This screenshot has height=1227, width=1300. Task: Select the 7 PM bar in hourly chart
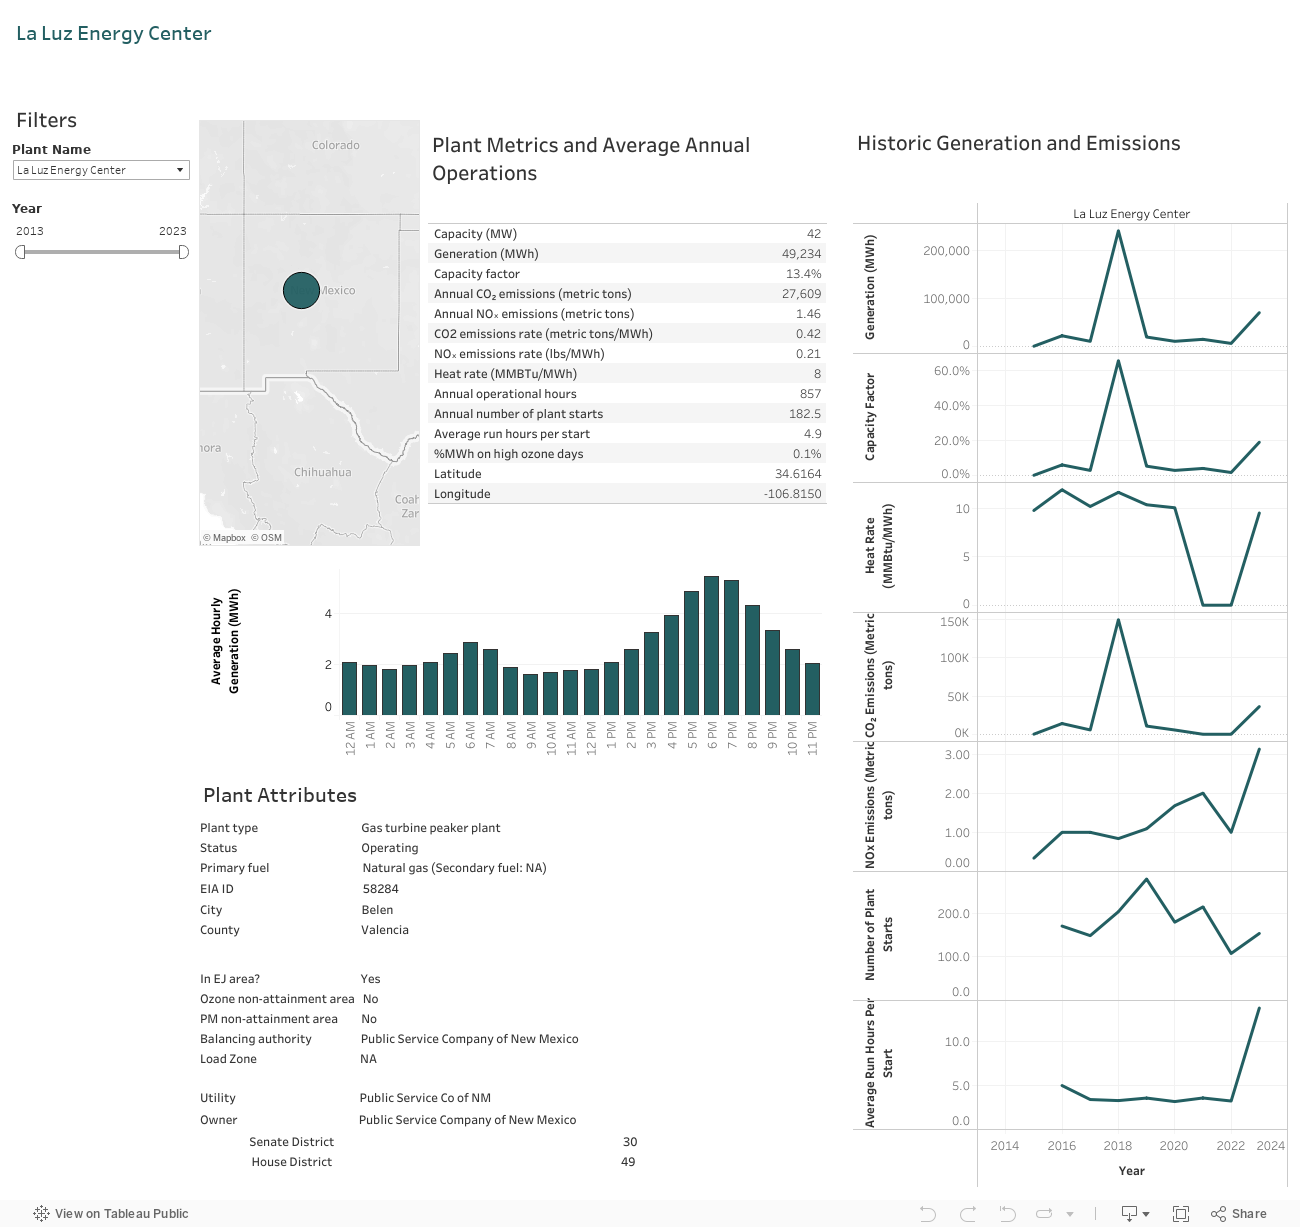pos(732,647)
